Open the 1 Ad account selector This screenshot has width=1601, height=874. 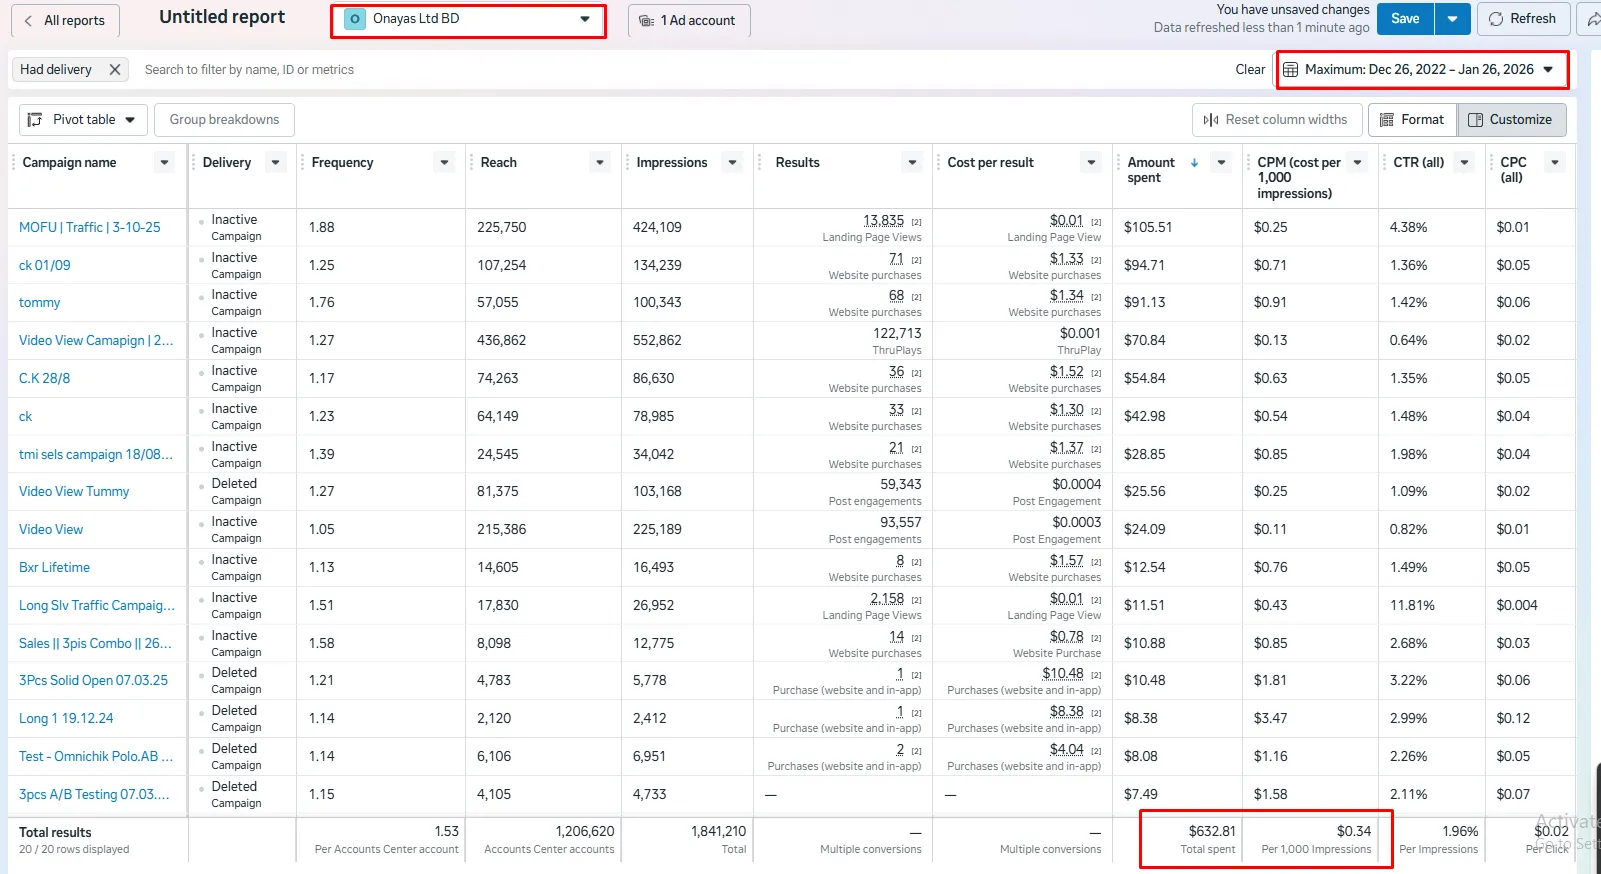coord(688,21)
